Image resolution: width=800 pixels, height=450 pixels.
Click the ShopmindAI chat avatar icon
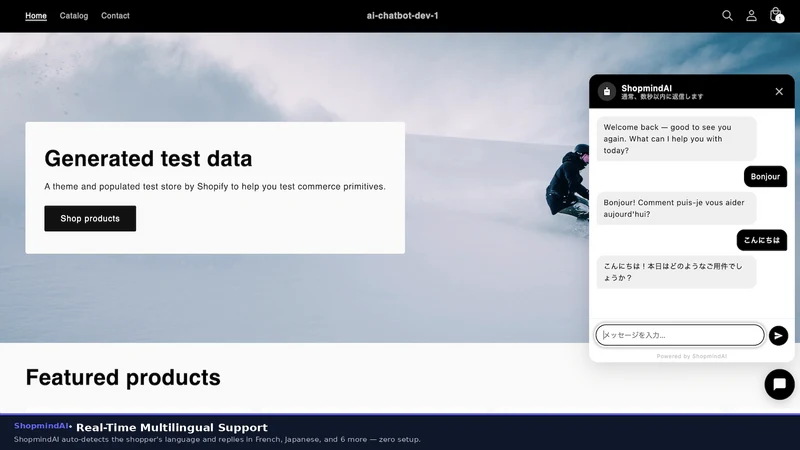pyautogui.click(x=607, y=92)
